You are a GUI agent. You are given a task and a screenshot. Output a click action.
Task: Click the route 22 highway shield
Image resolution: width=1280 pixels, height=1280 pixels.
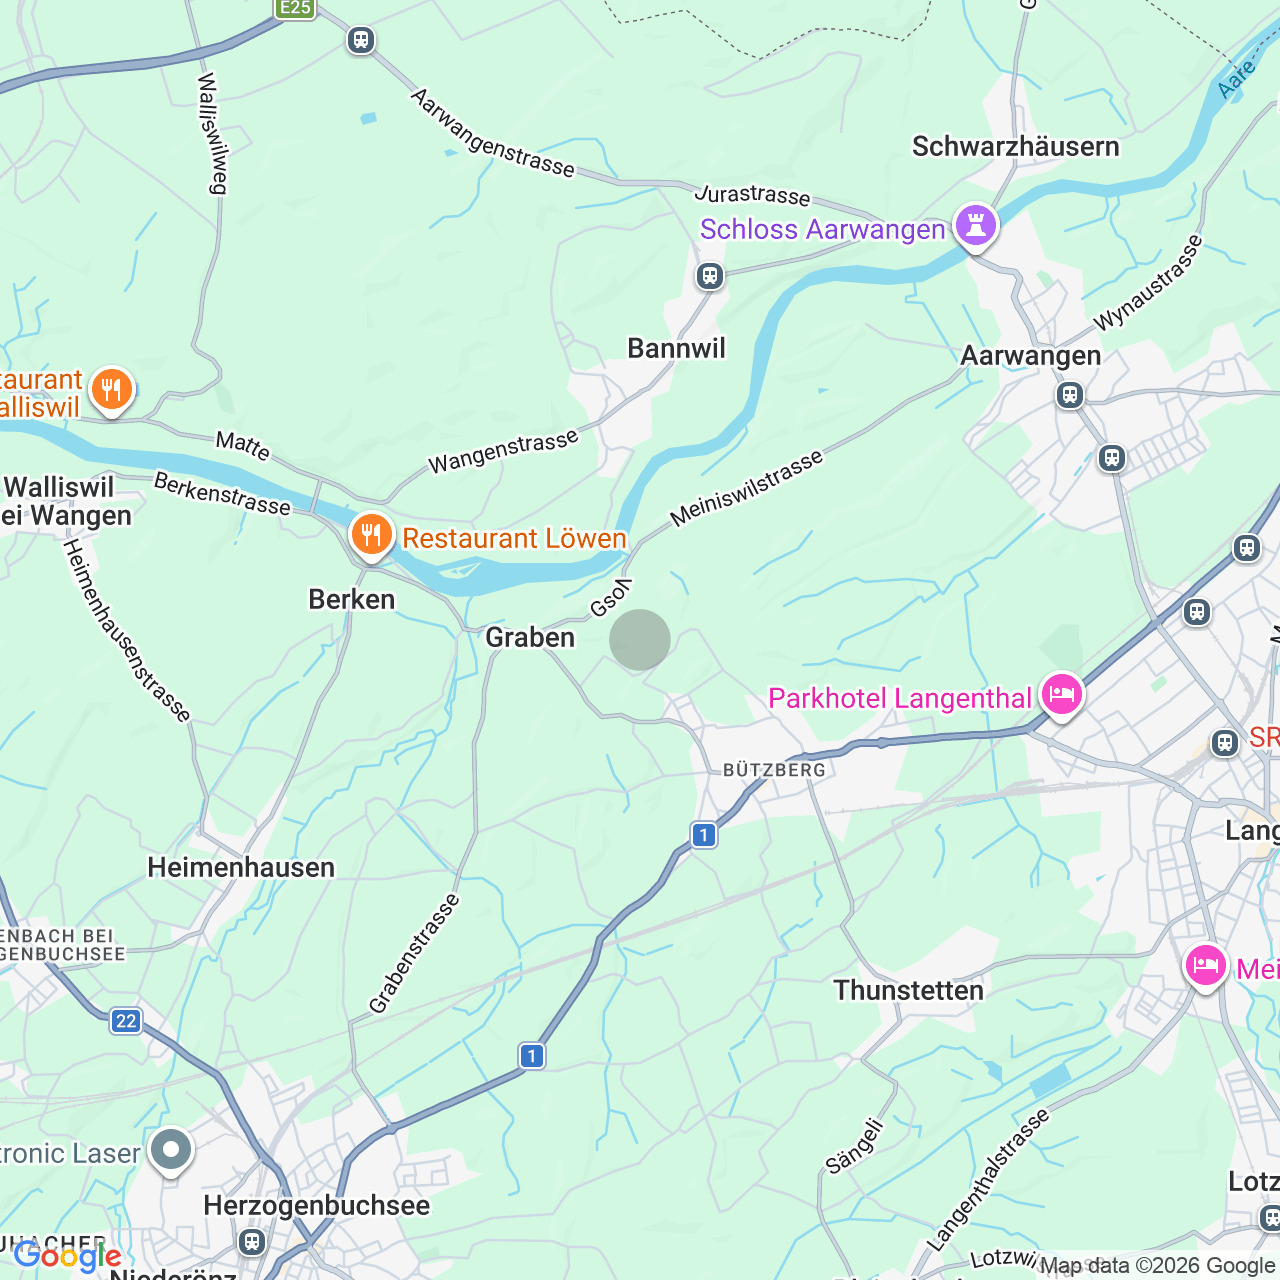tap(126, 1021)
